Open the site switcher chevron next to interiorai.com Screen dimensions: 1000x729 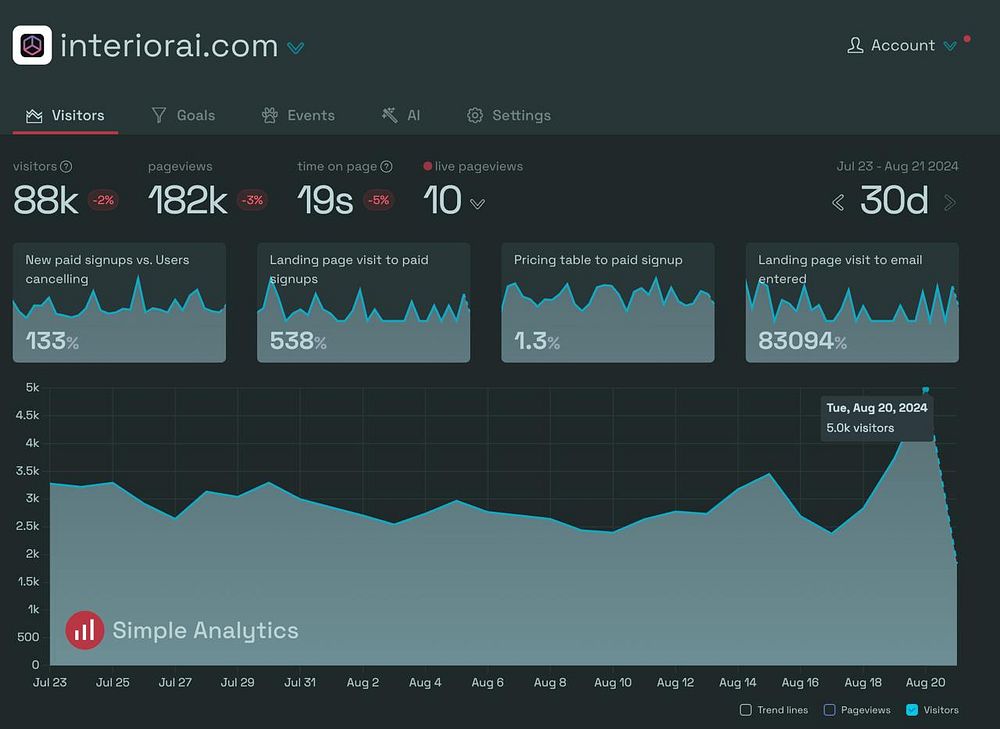click(295, 48)
